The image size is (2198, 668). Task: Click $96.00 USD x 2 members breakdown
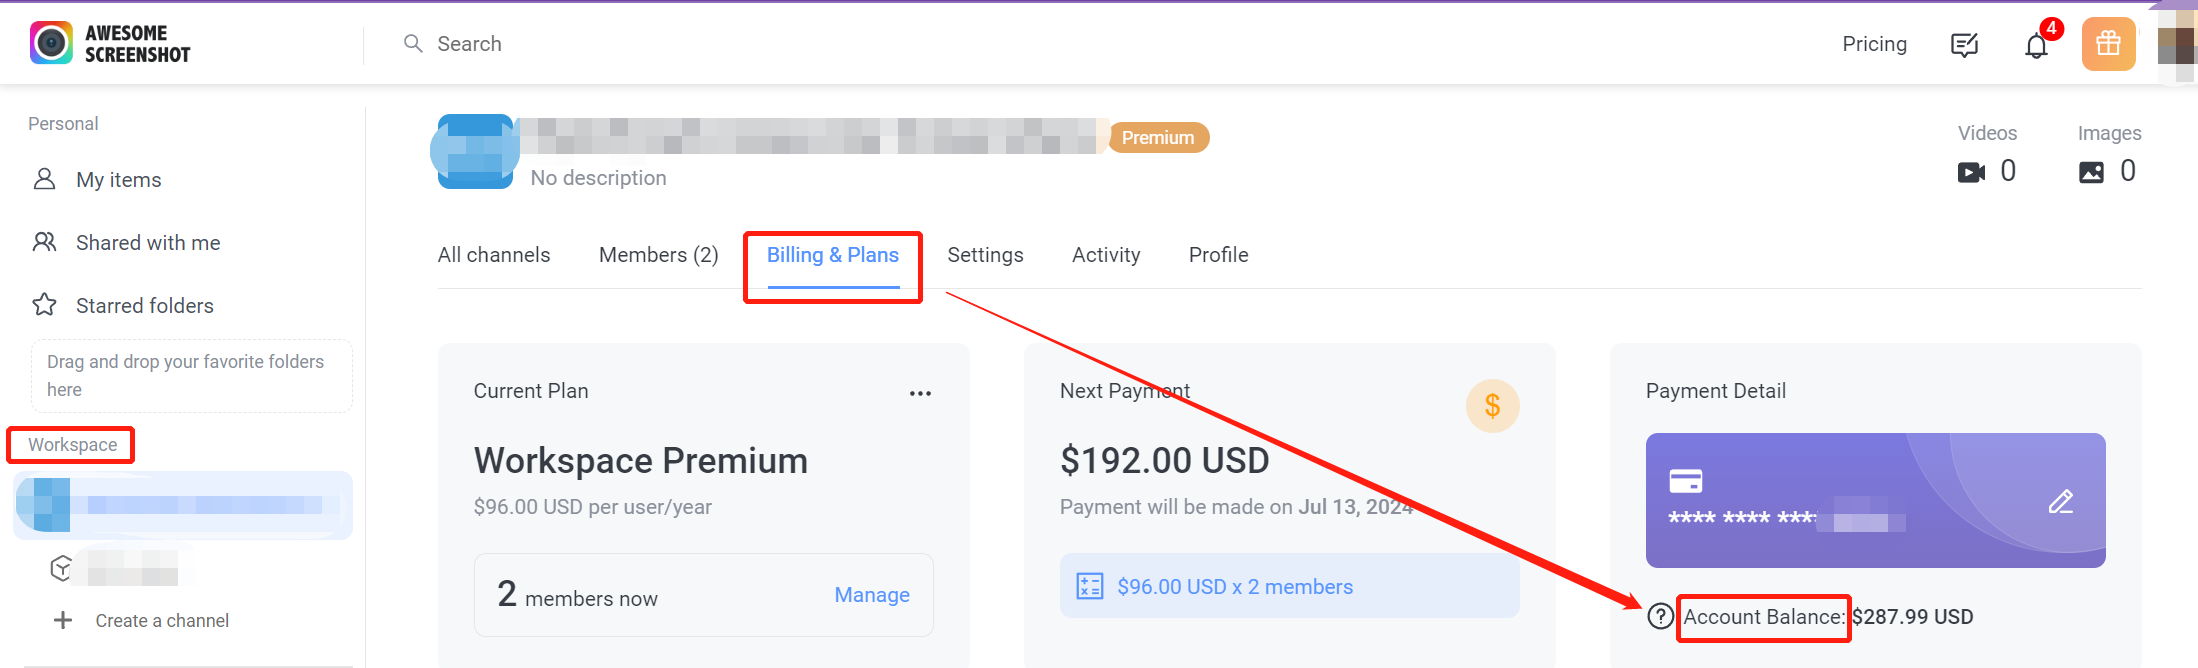click(1289, 586)
